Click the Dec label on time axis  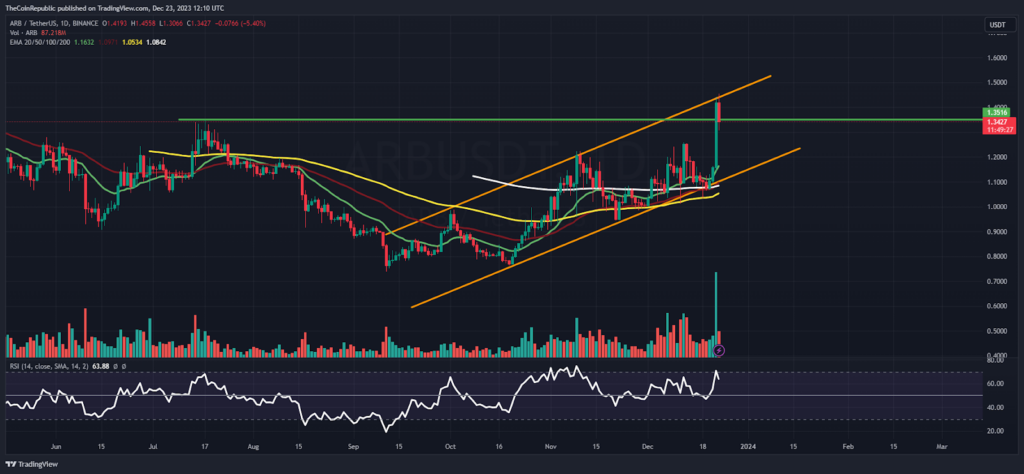click(x=646, y=447)
